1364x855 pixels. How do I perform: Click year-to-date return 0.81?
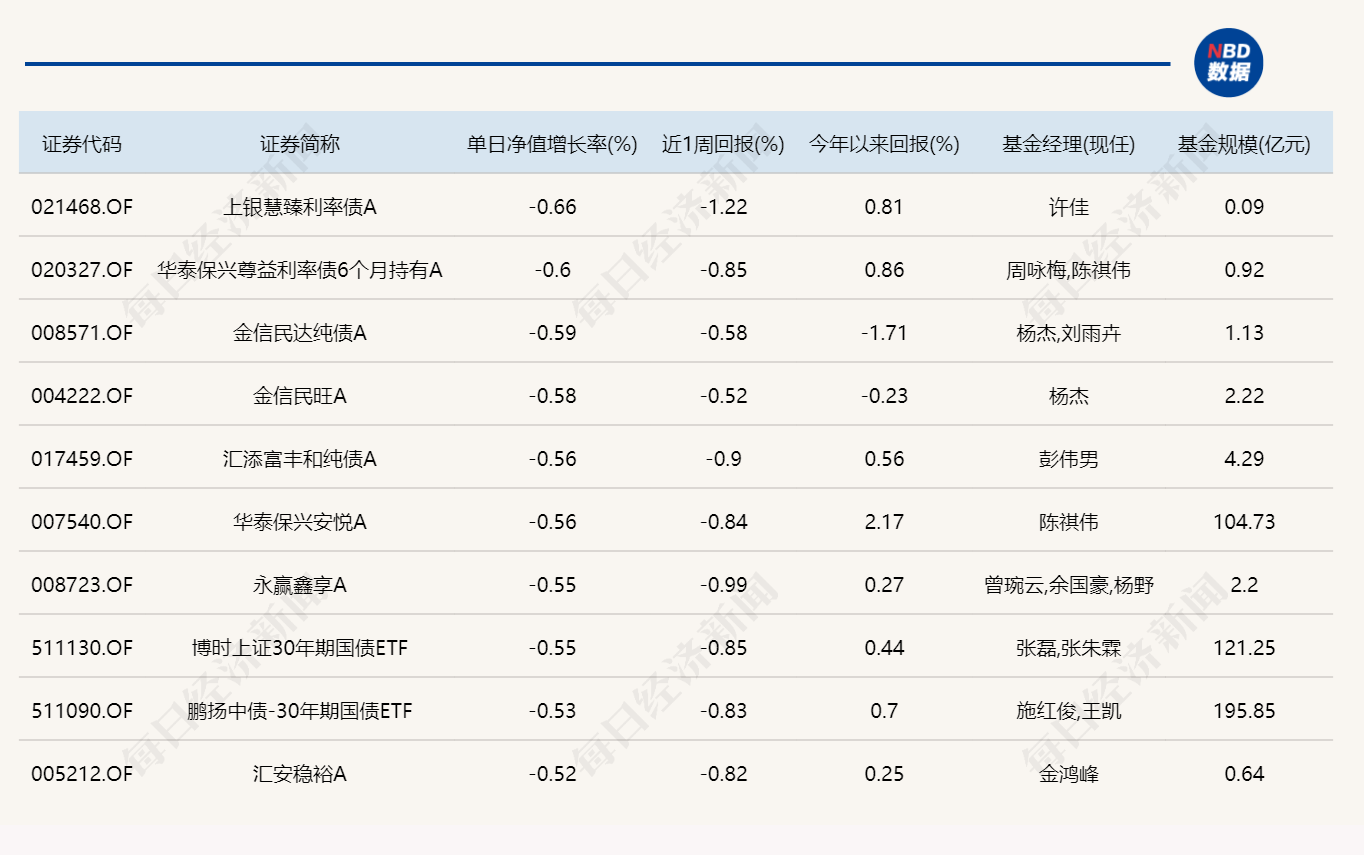pos(884,207)
